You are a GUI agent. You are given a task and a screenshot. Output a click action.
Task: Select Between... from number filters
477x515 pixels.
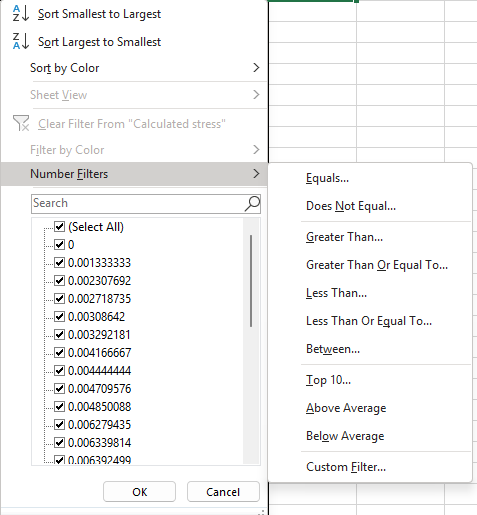click(333, 349)
